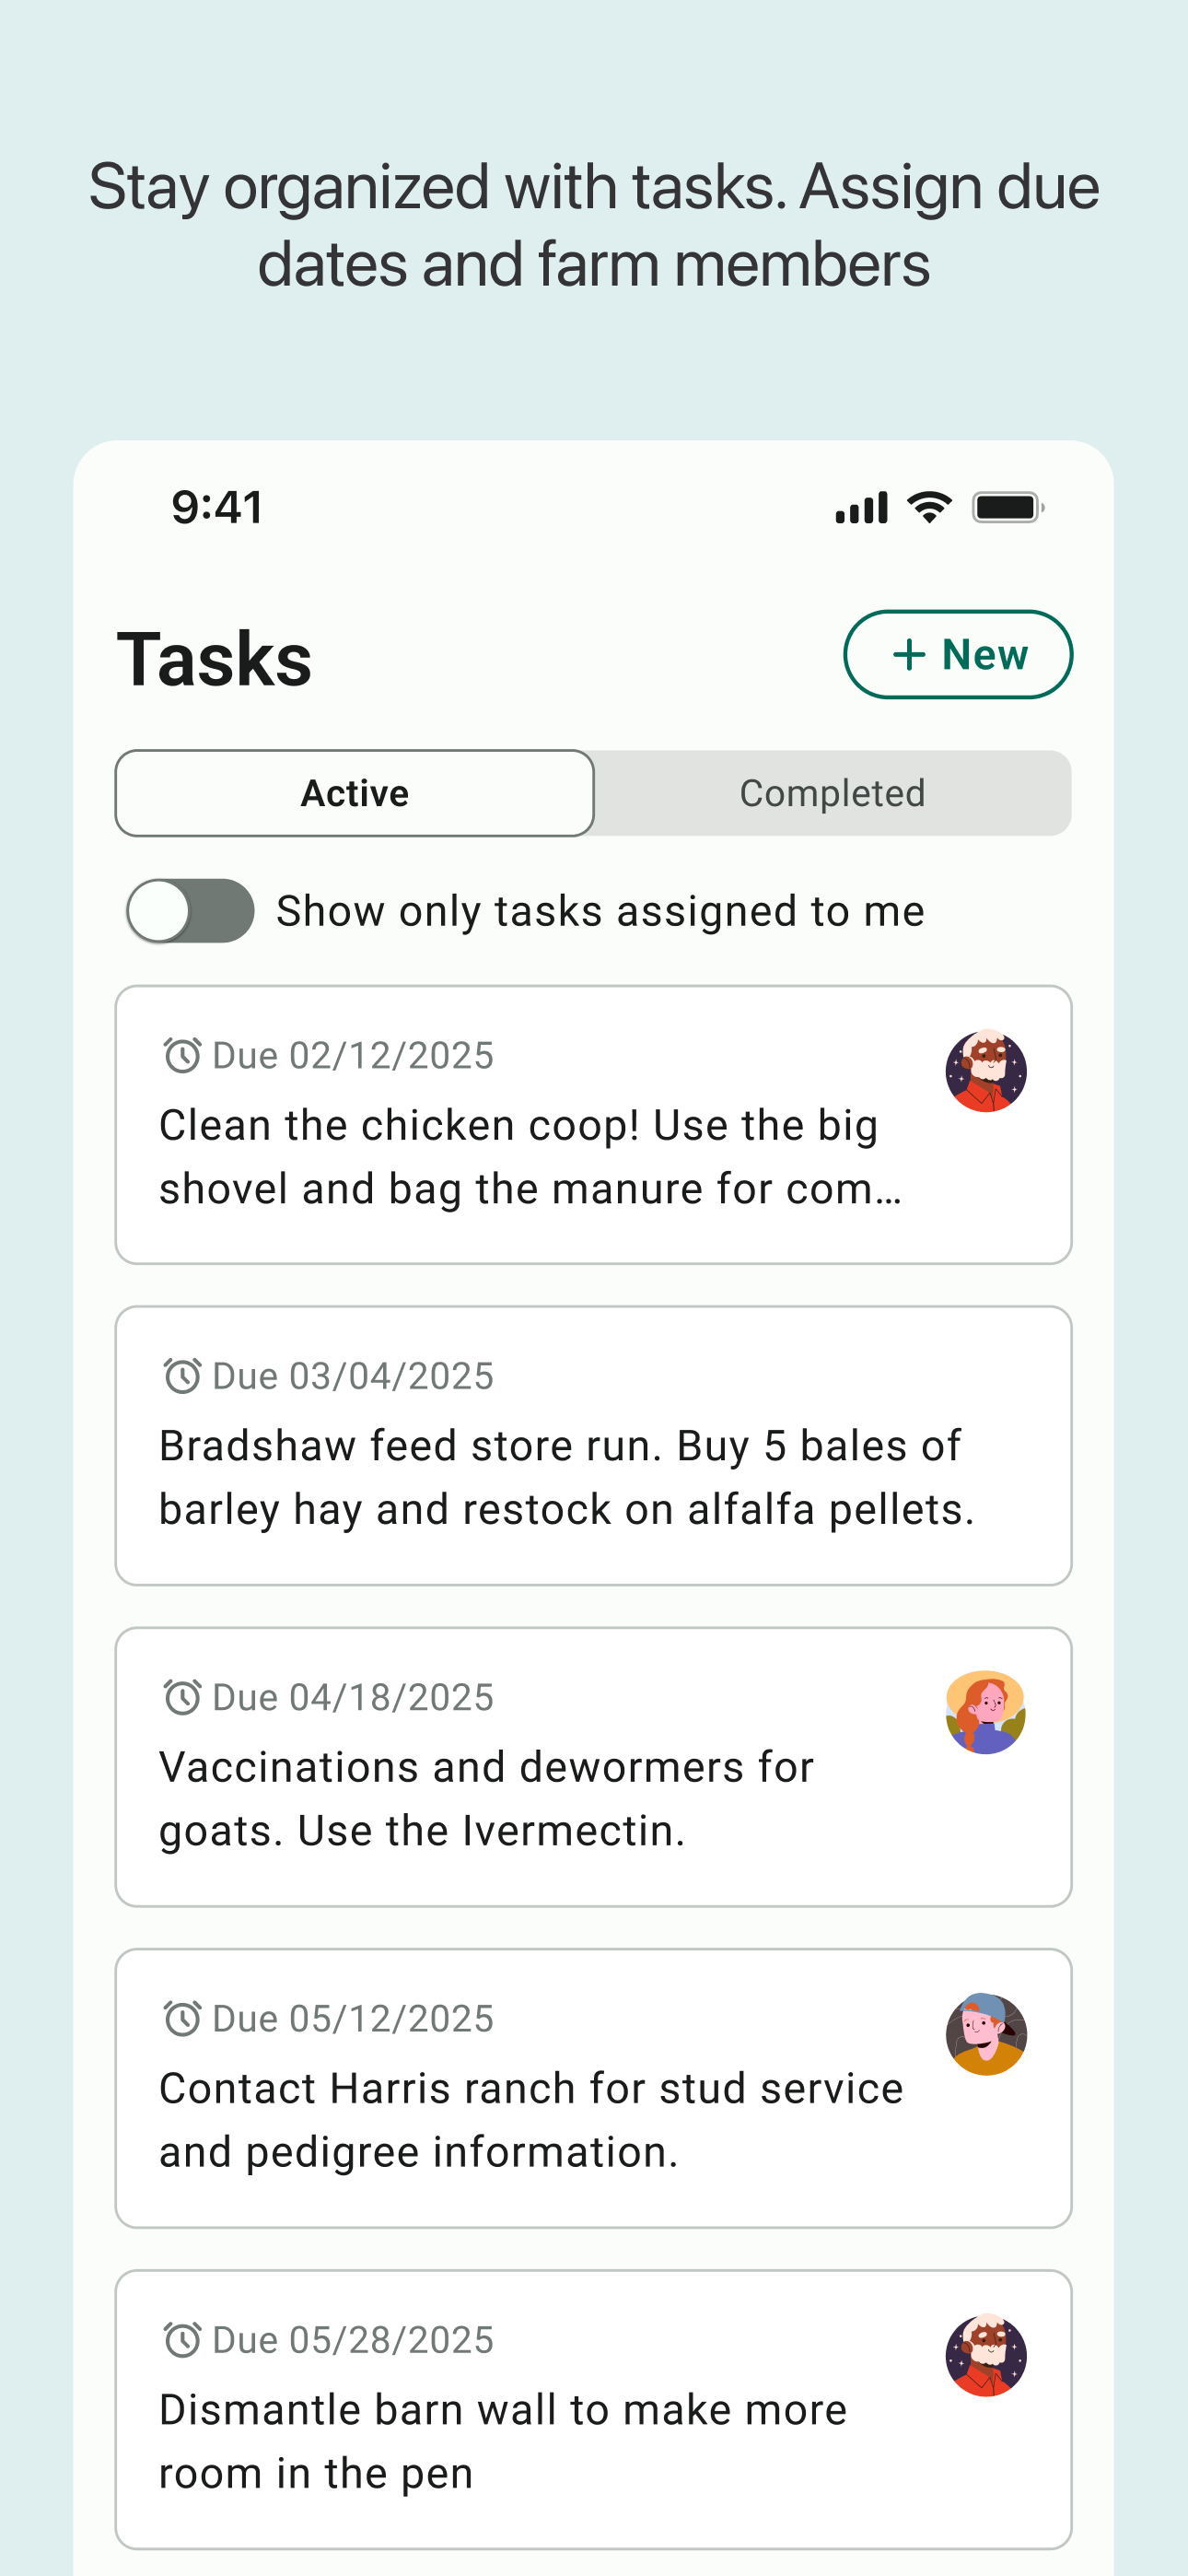The height and width of the screenshot is (2576, 1188).
Task: Tap the Wi-Fi status bar icon
Action: 930,507
